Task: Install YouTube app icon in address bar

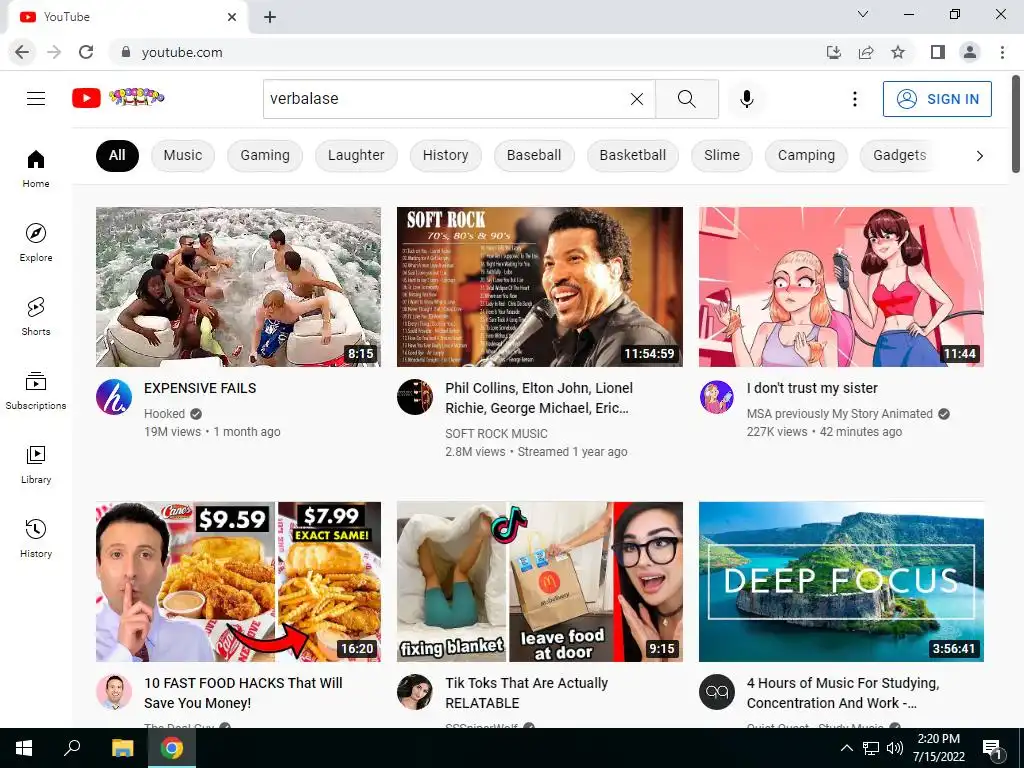Action: coord(834,52)
